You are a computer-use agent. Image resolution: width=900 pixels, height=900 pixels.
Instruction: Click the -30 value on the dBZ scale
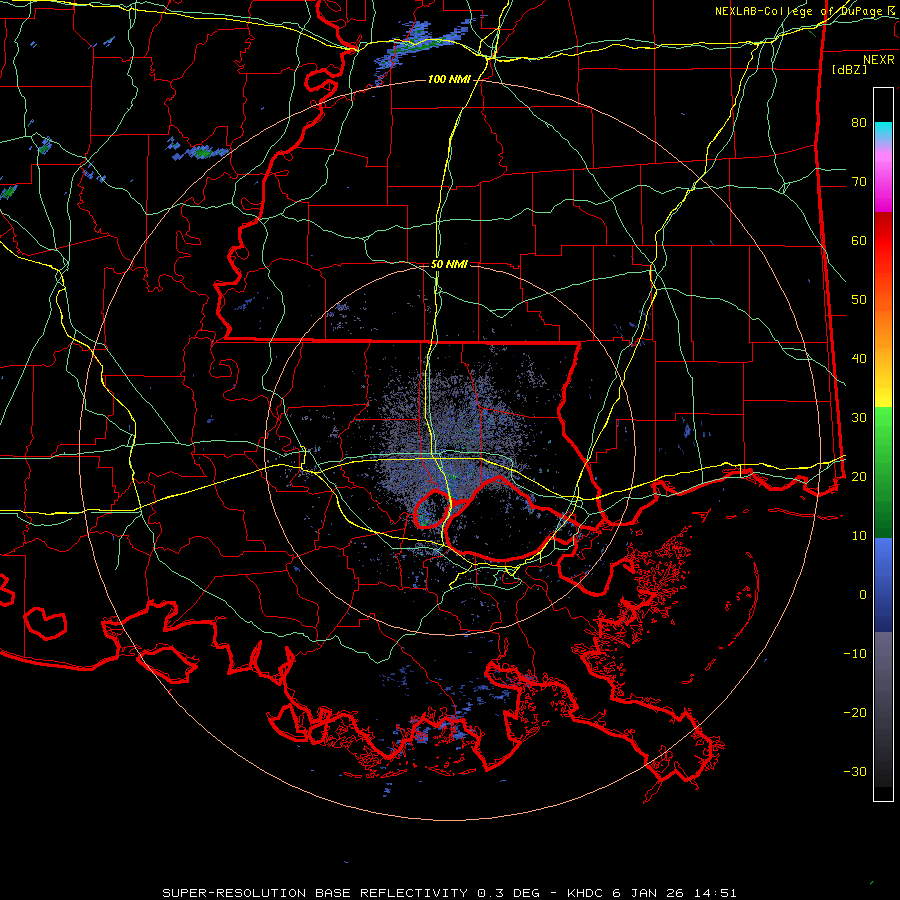(x=855, y=771)
